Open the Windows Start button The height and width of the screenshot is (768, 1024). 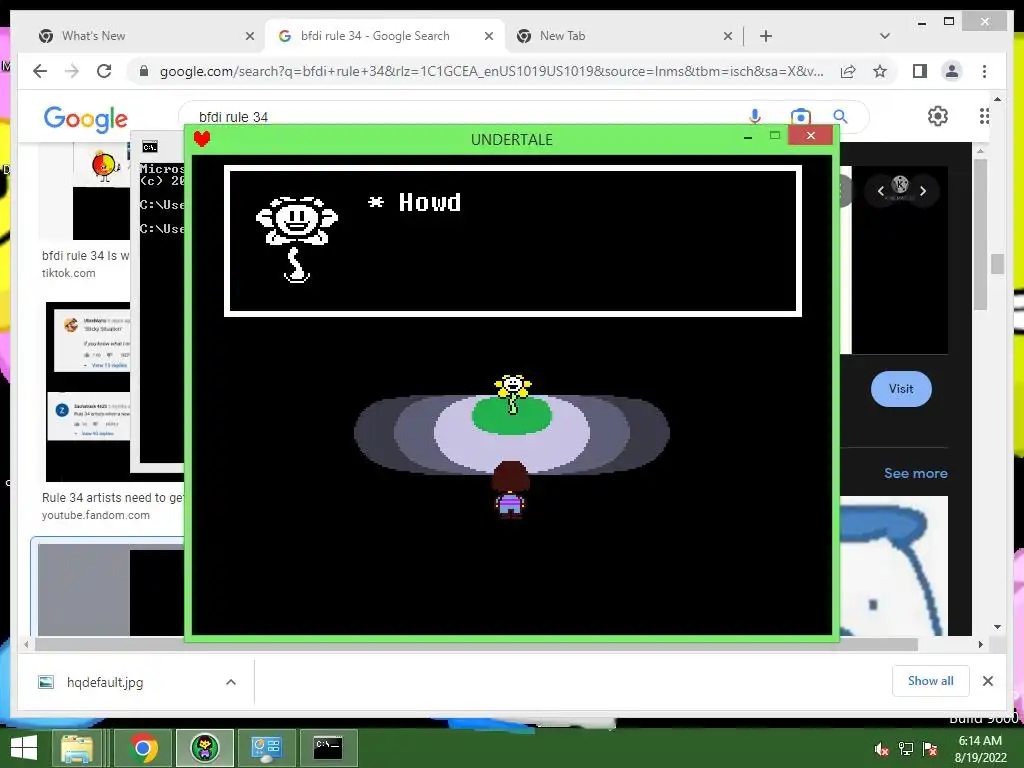24,748
